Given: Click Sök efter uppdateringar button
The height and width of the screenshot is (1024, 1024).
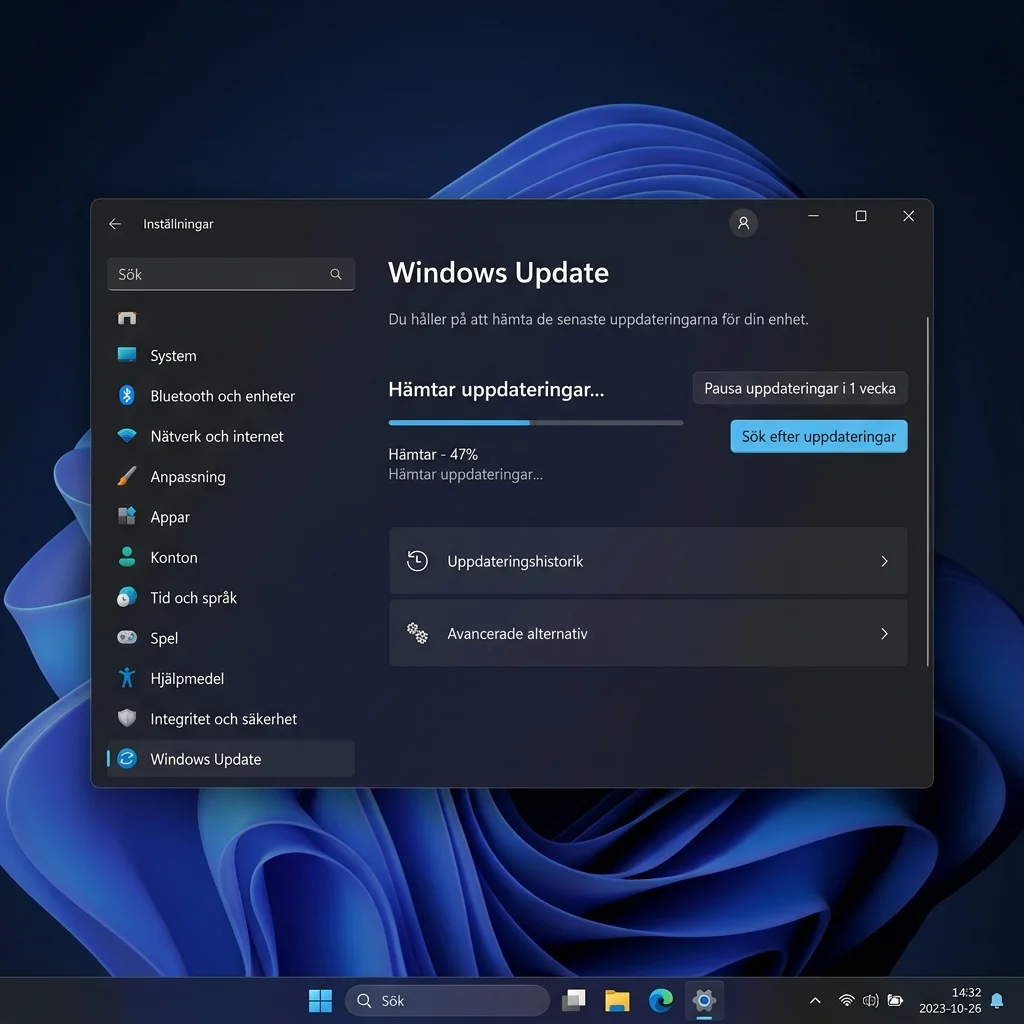Looking at the screenshot, I should pyautogui.click(x=818, y=436).
